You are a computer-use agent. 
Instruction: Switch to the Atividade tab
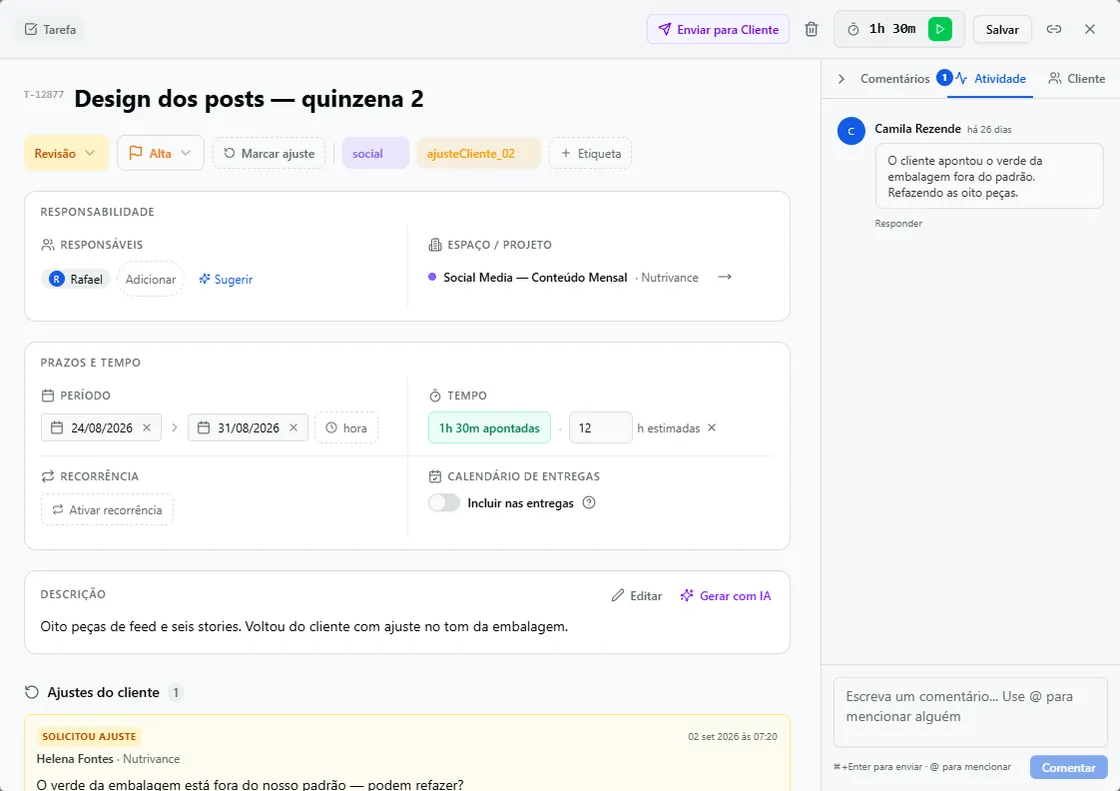click(991, 79)
